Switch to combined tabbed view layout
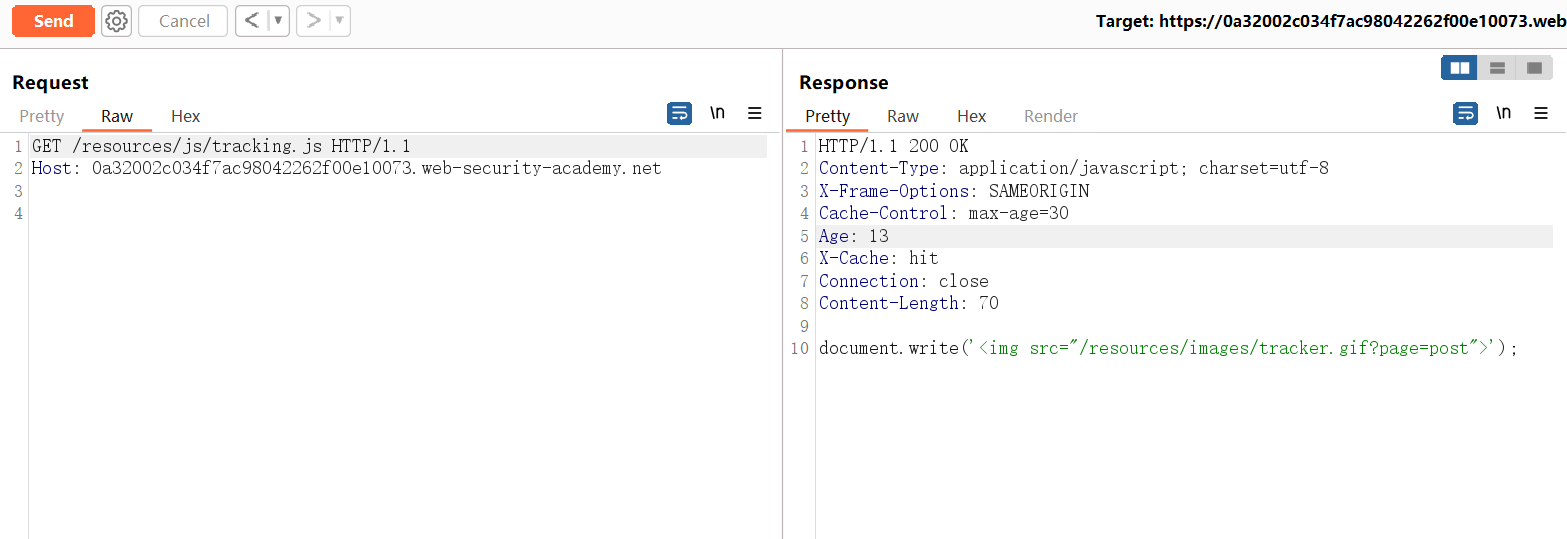The height and width of the screenshot is (539, 1567). click(1534, 68)
